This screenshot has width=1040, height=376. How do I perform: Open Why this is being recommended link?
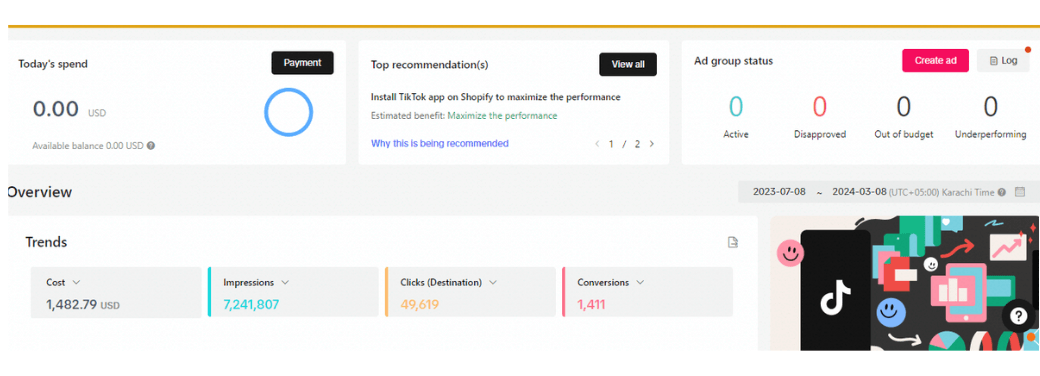point(440,143)
